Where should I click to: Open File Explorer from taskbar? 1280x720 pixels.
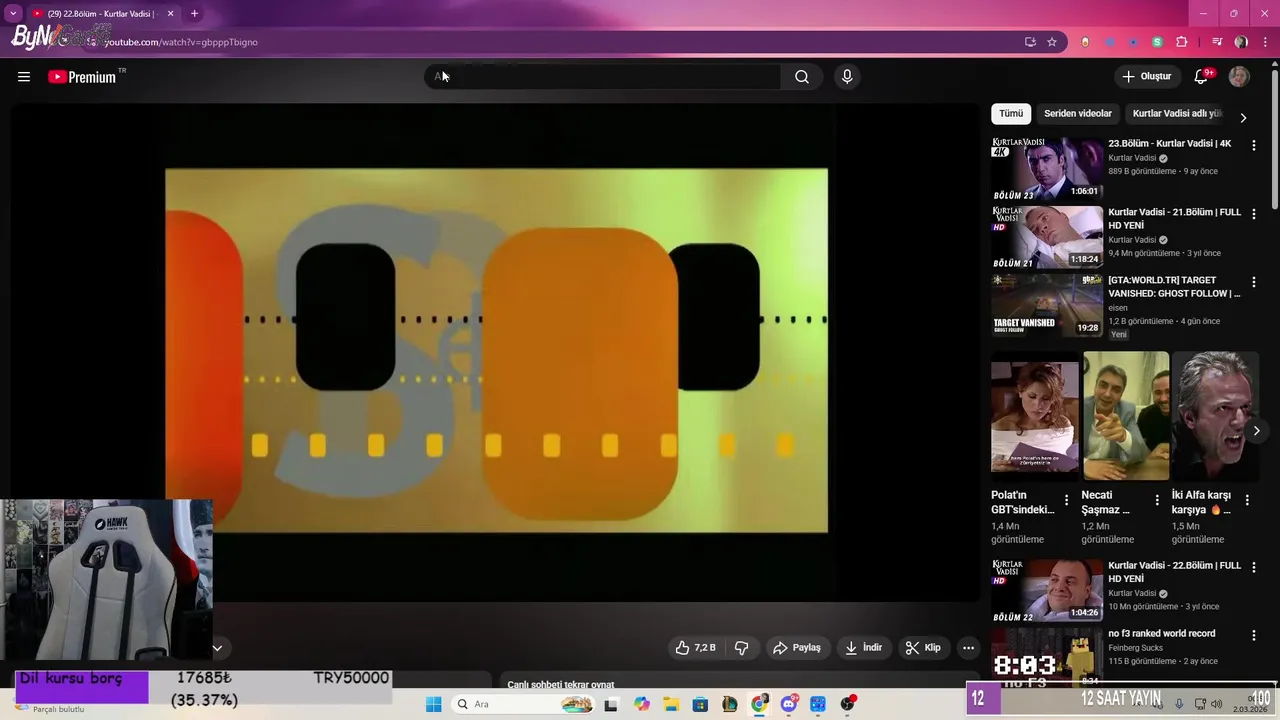[x=671, y=704]
